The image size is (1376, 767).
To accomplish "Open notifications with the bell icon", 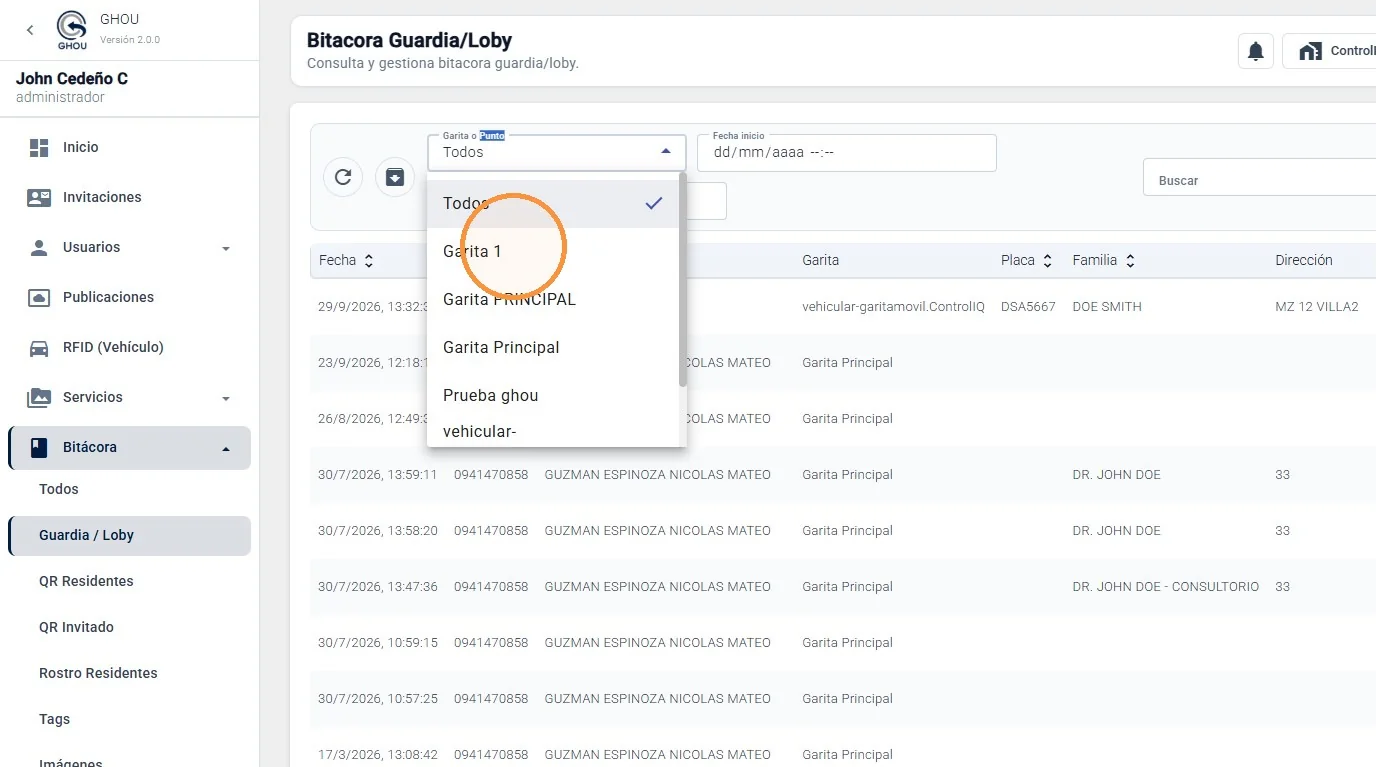I will [1256, 51].
